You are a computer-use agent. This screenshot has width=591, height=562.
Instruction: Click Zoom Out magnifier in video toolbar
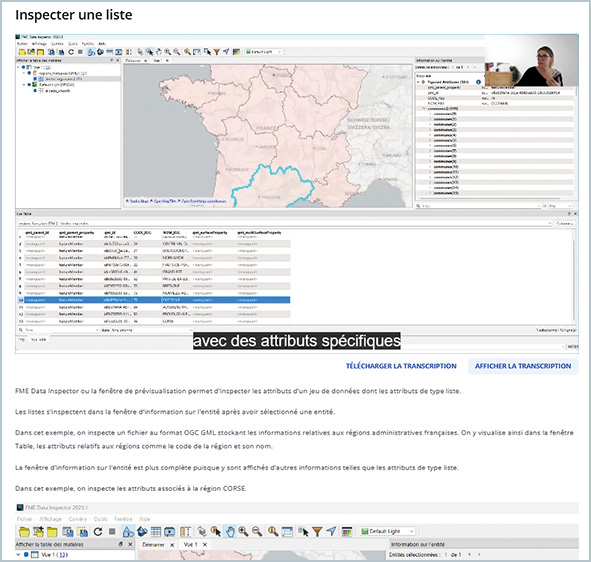pos(177,52)
